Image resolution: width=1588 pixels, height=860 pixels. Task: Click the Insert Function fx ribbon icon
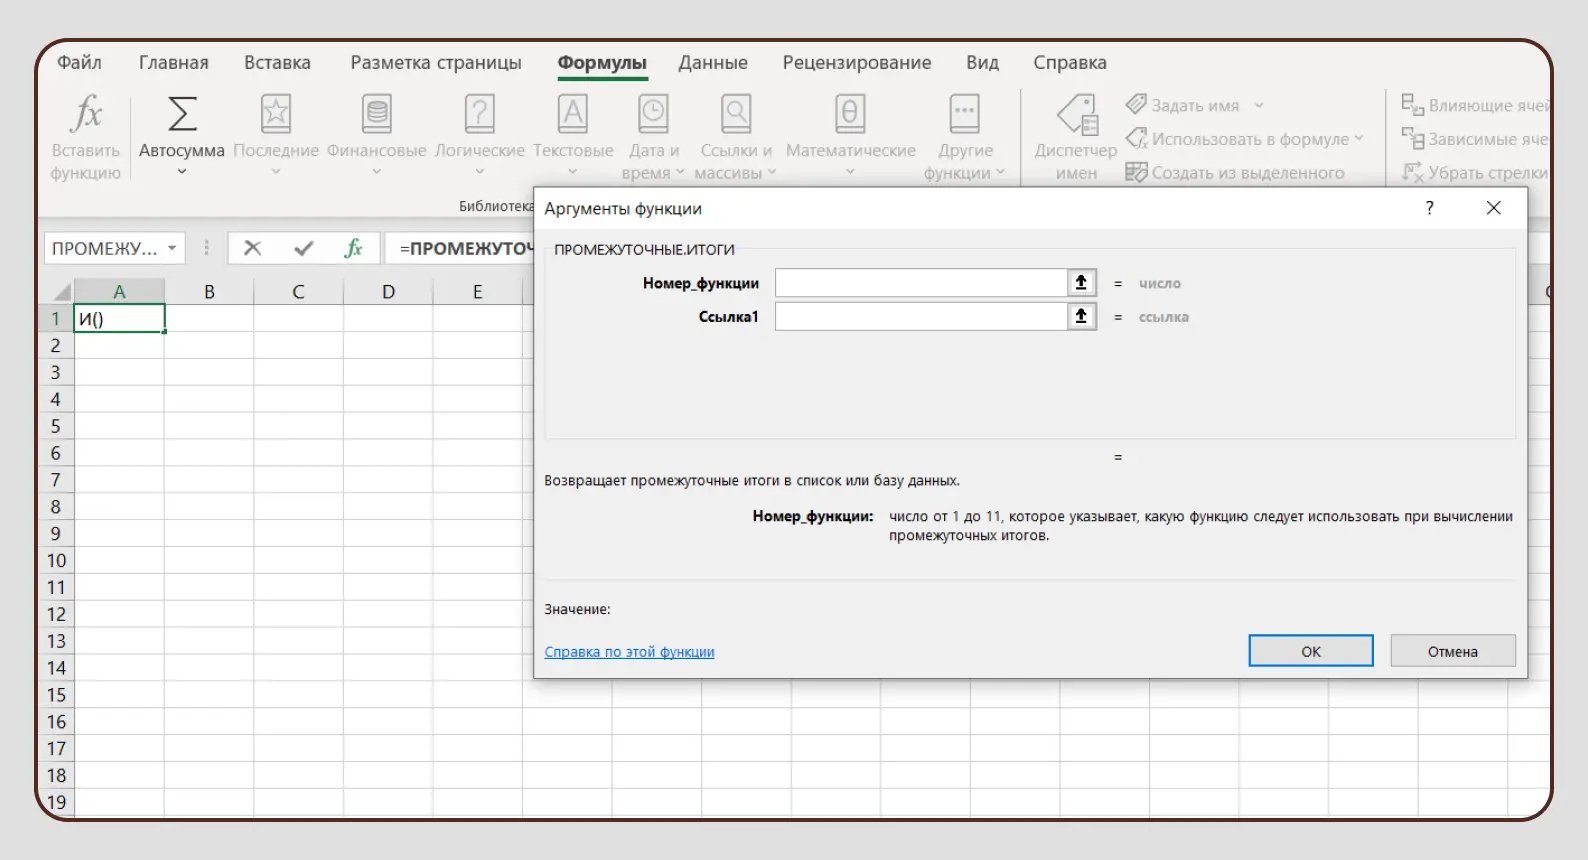[x=87, y=114]
